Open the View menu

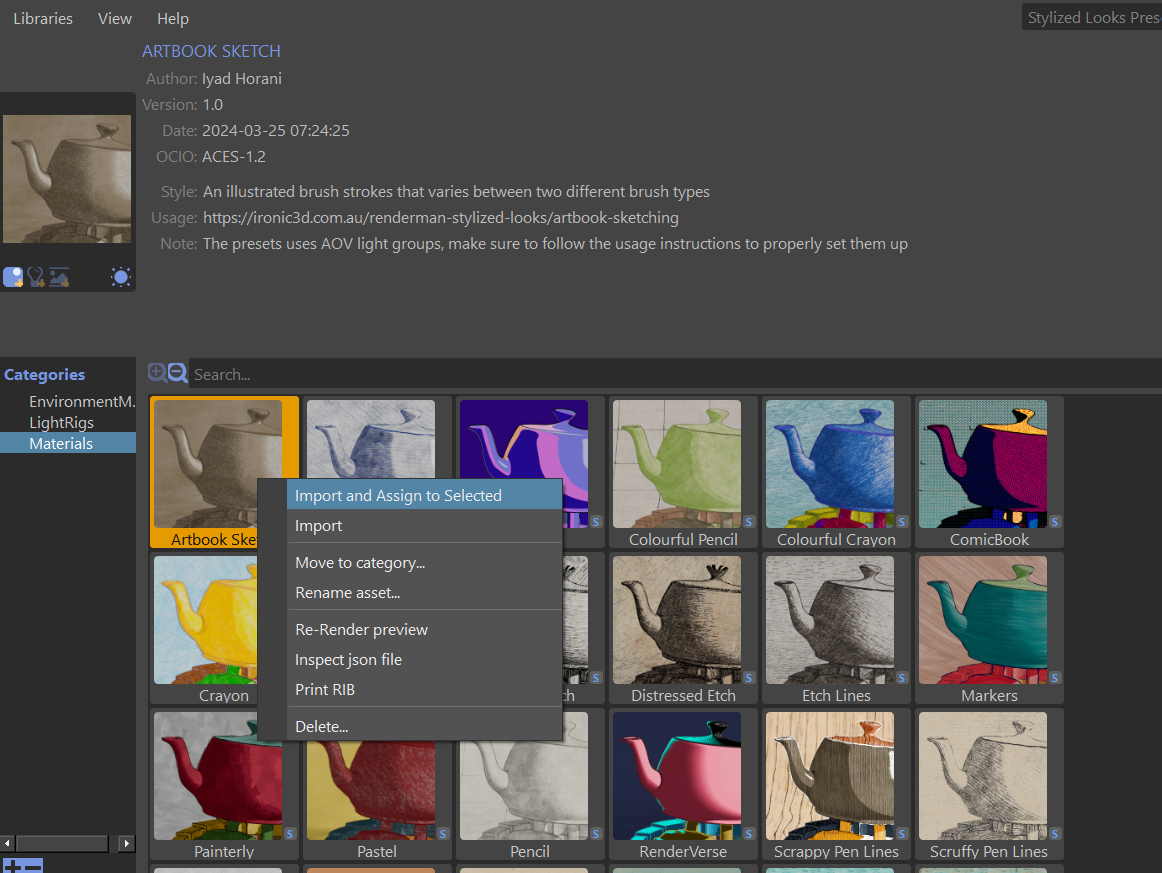pos(115,19)
